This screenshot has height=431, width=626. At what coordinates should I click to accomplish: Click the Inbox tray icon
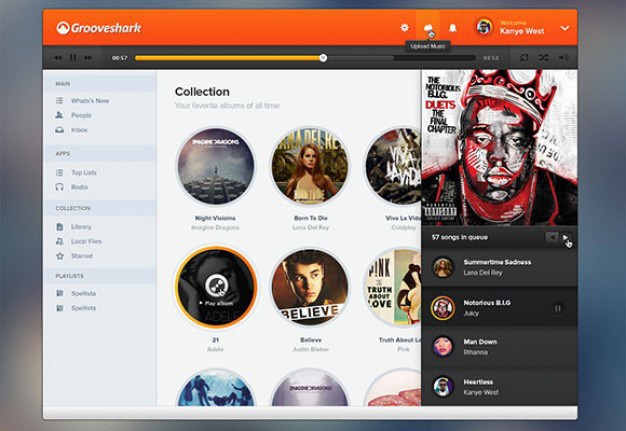pyautogui.click(x=59, y=130)
